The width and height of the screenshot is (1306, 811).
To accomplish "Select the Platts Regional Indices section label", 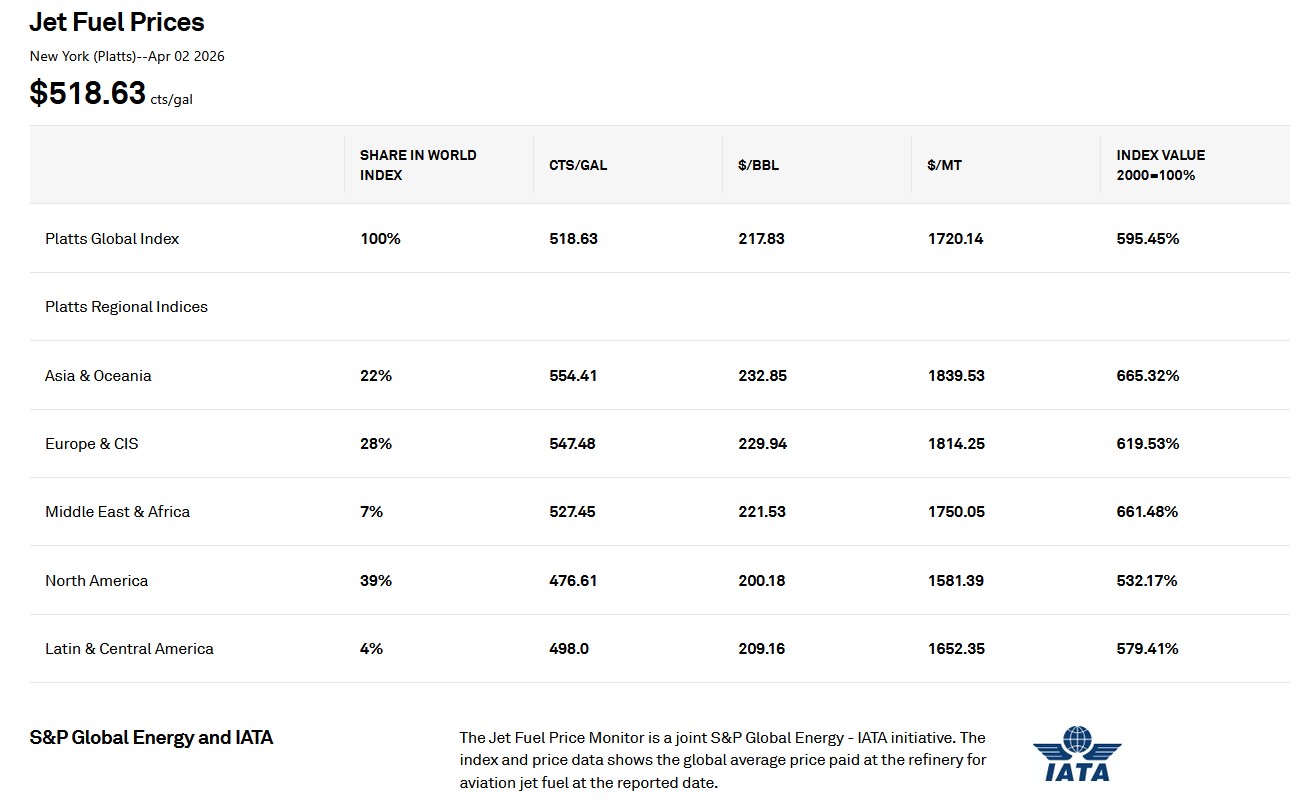I will point(126,307).
